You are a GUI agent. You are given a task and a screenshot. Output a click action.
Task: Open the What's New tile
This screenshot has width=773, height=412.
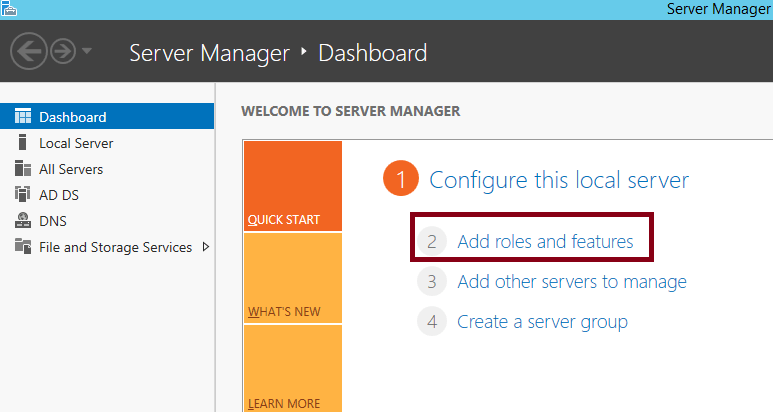click(x=292, y=278)
